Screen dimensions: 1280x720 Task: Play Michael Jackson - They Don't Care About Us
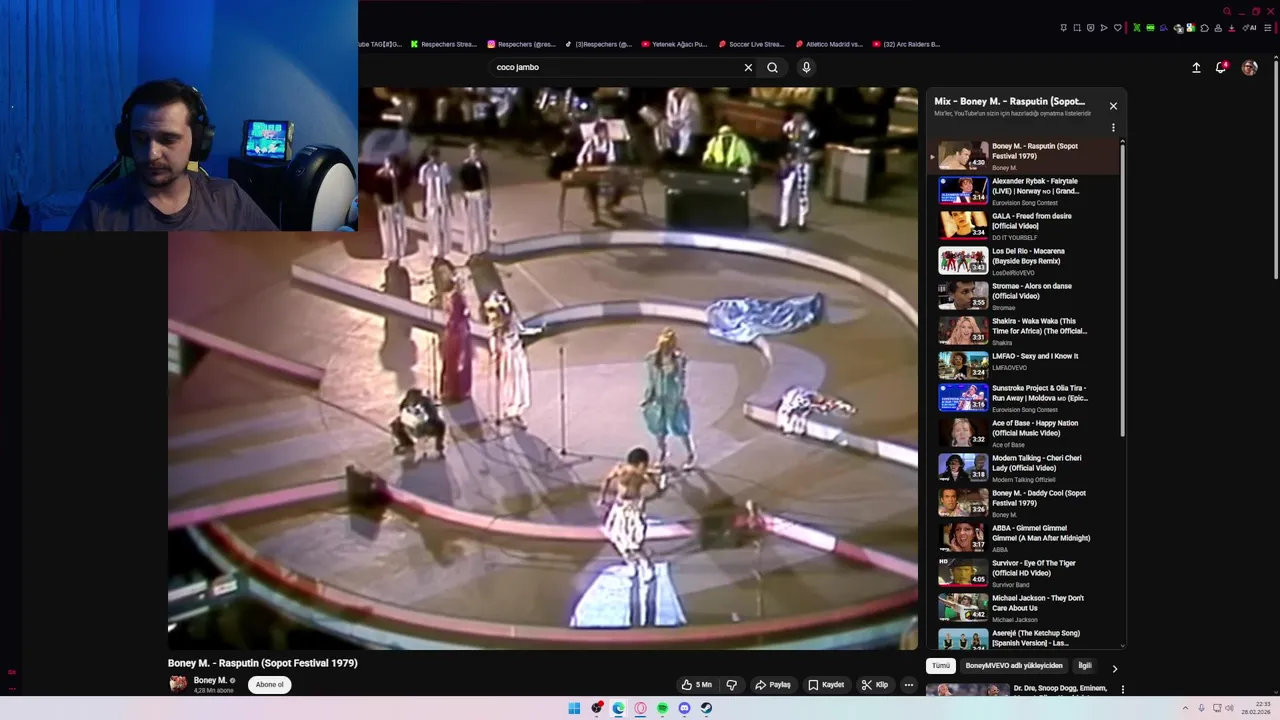(x=1024, y=608)
